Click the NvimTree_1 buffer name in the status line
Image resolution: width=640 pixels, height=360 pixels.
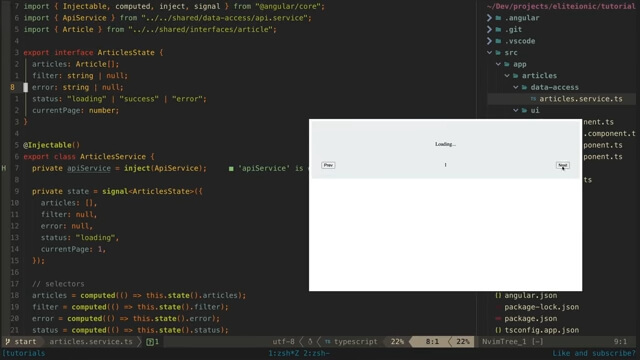coord(504,342)
